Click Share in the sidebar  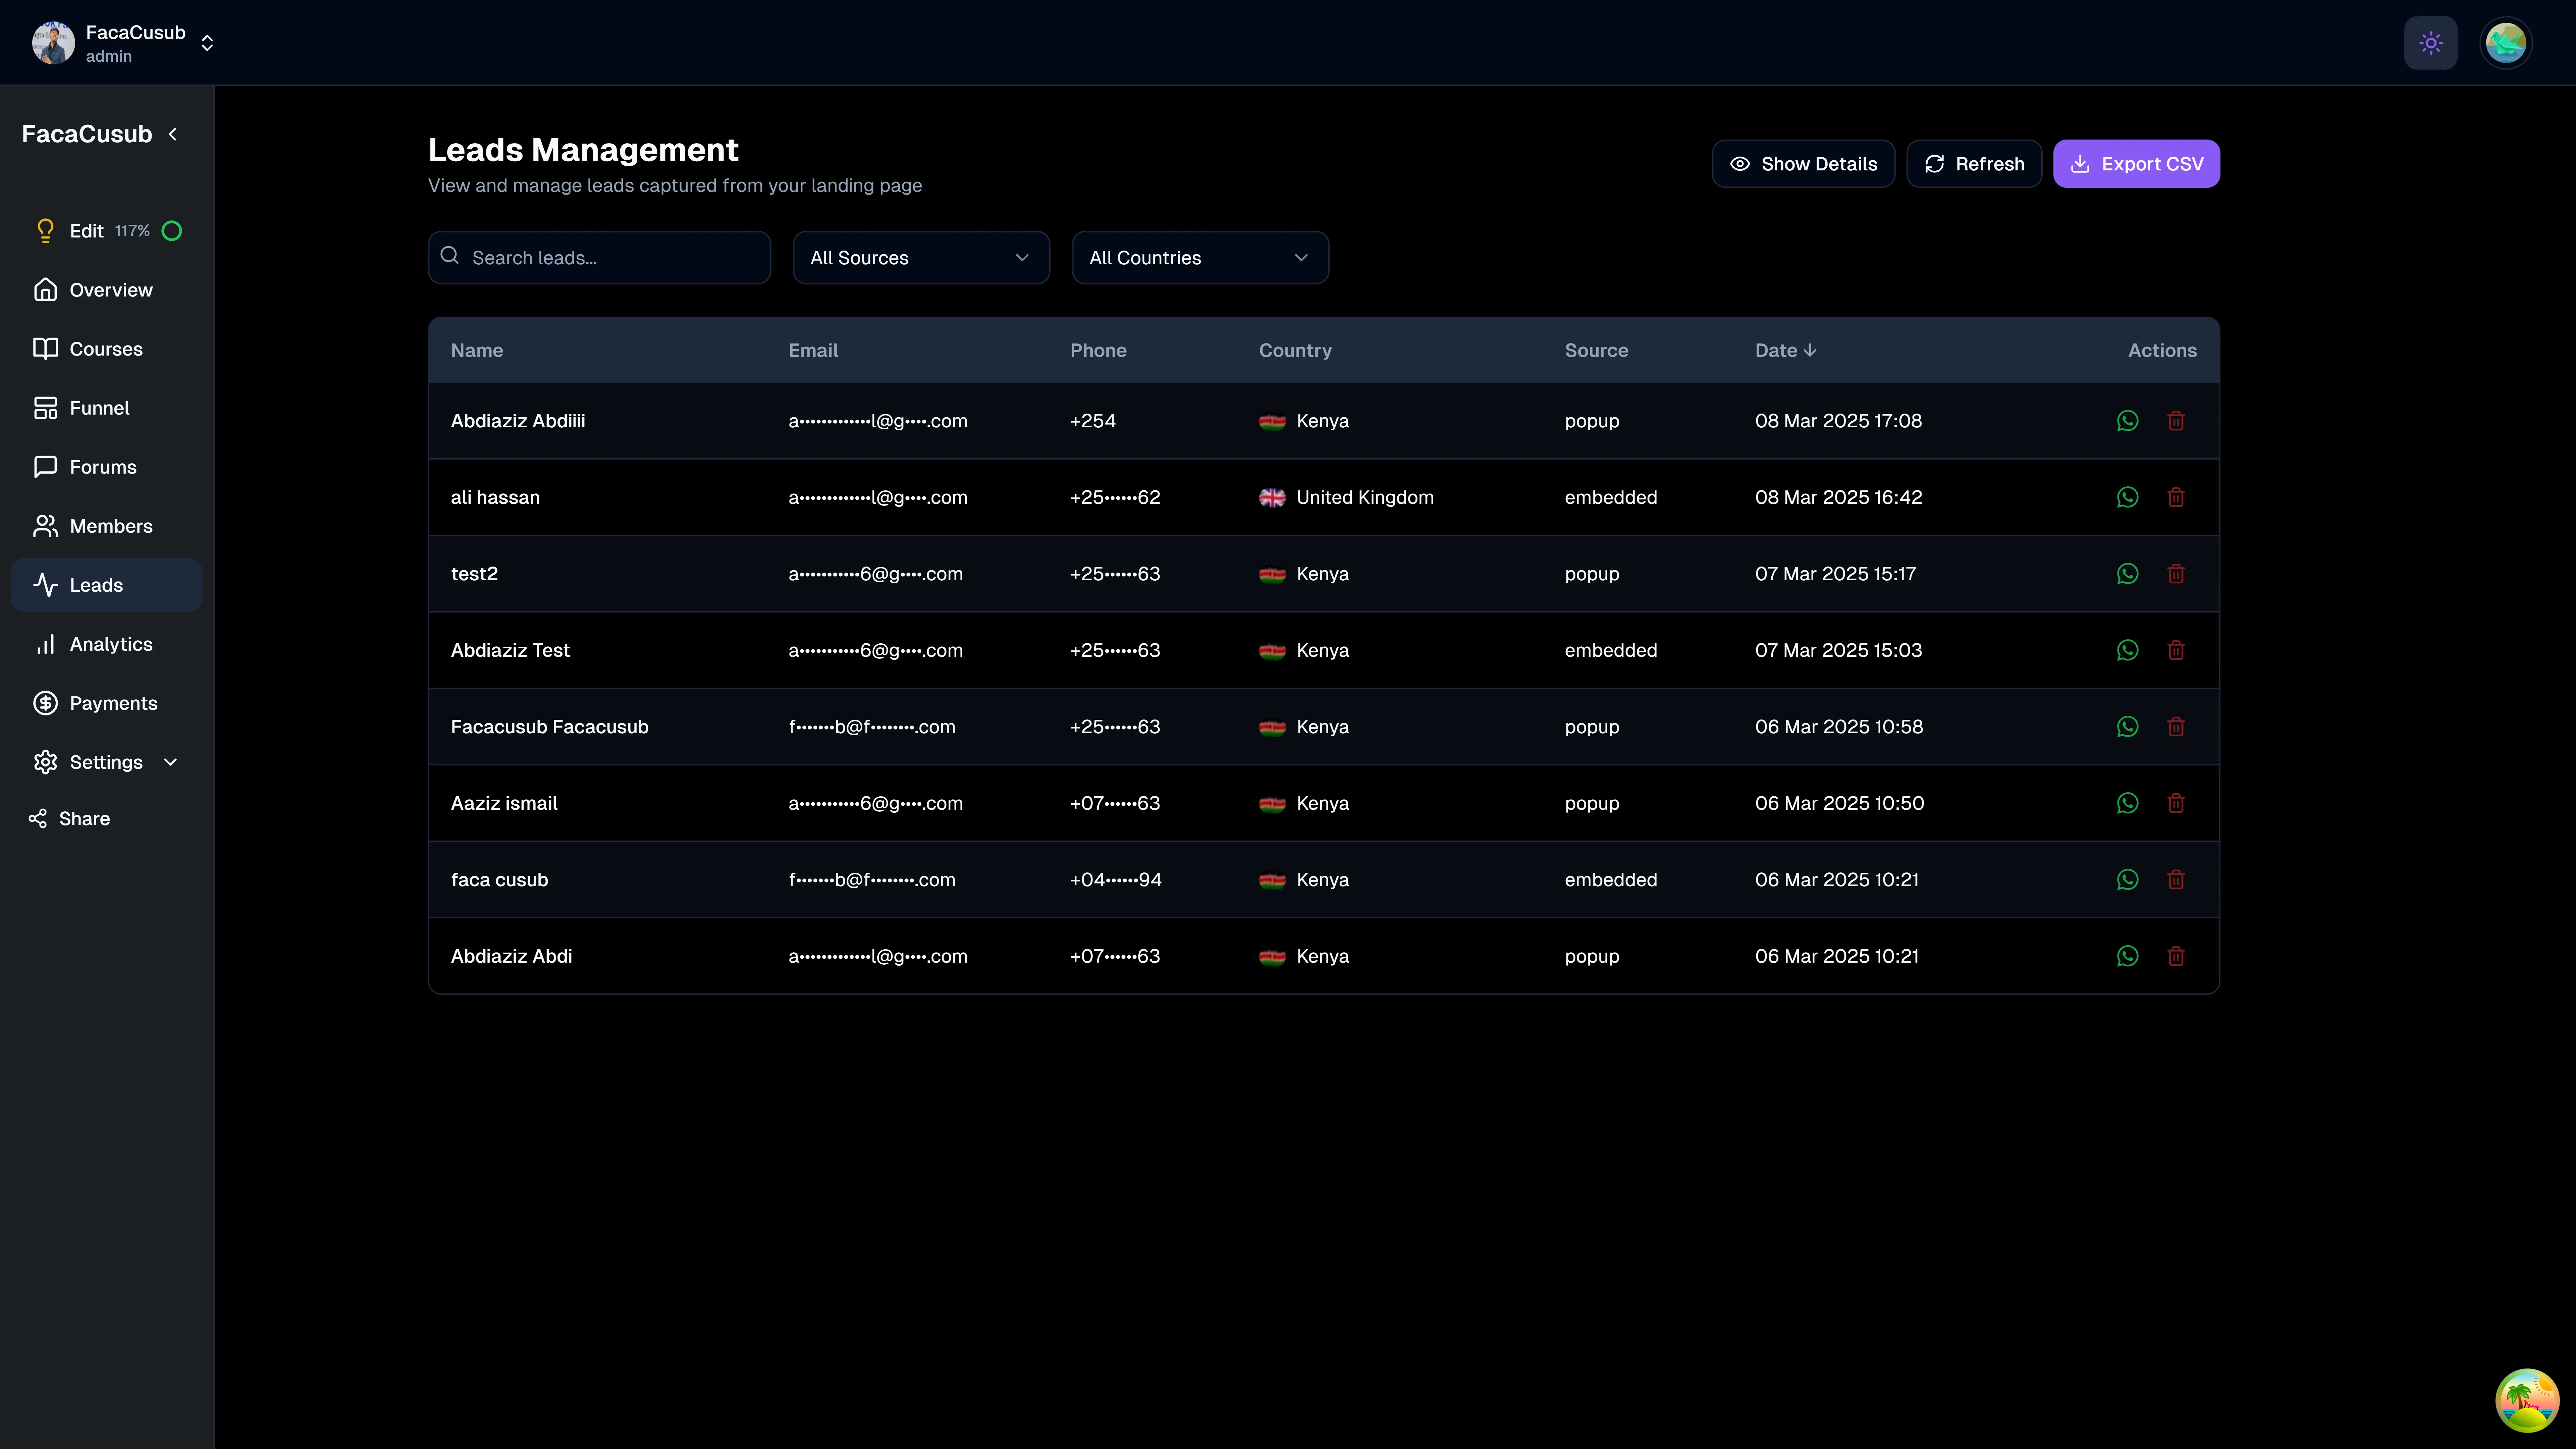(70, 819)
